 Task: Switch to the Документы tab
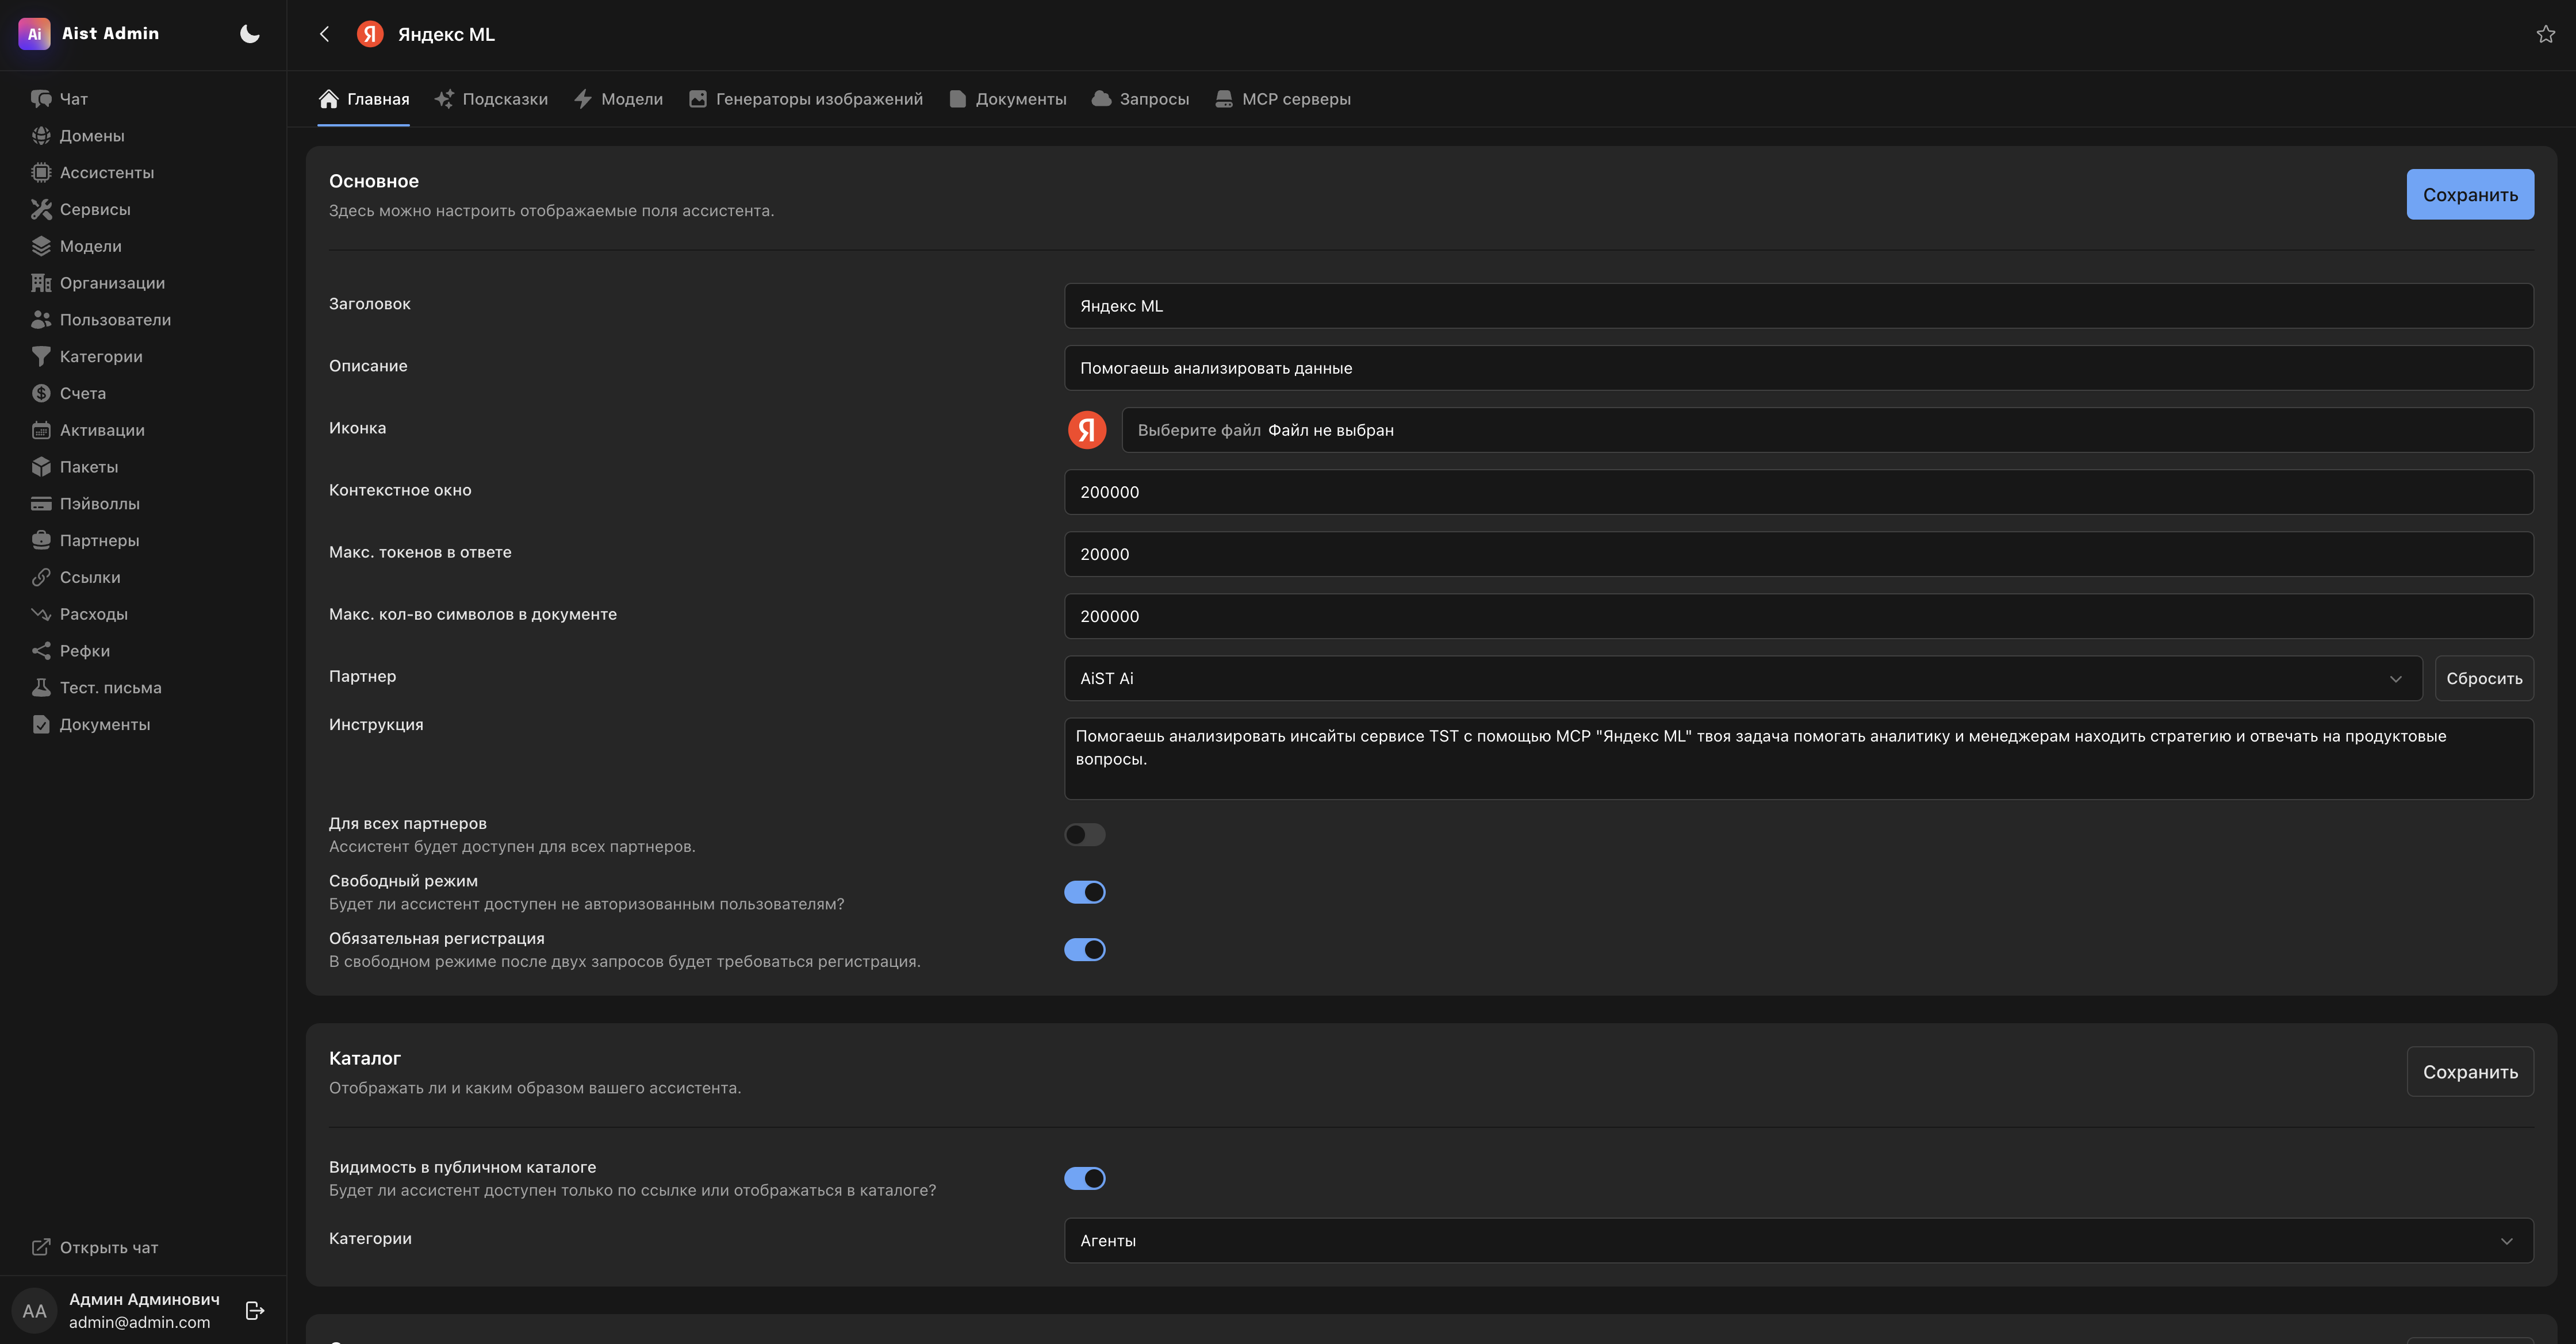[x=1008, y=99]
